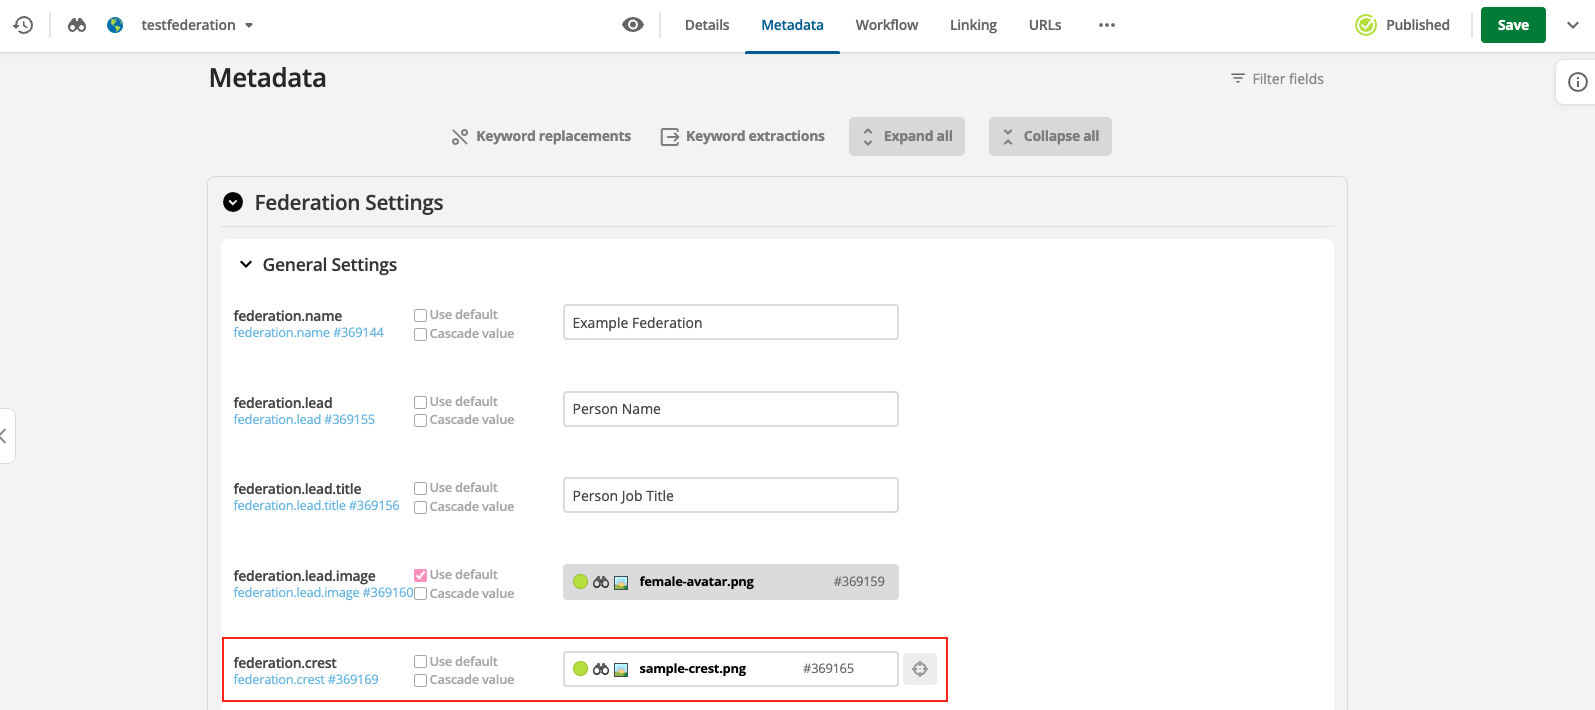Click the preview eye icon

(633, 25)
